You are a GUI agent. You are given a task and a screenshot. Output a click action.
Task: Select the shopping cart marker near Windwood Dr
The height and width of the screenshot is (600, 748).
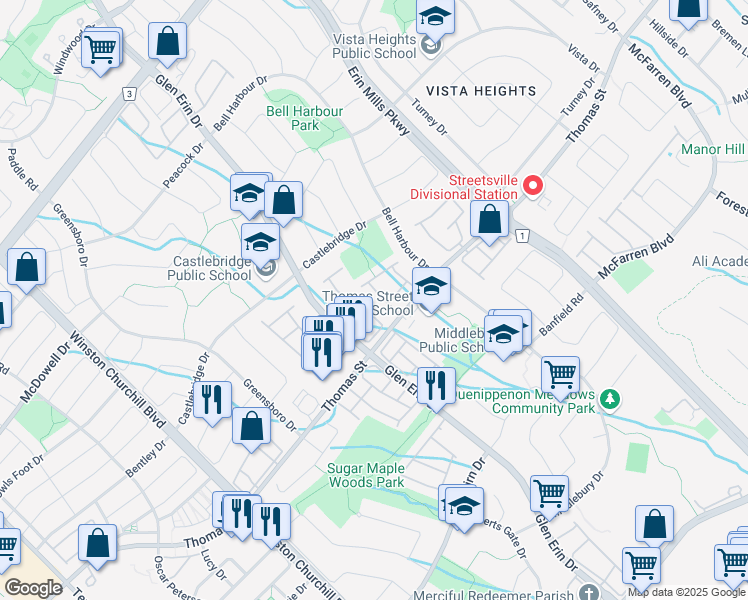pyautogui.click(x=101, y=47)
